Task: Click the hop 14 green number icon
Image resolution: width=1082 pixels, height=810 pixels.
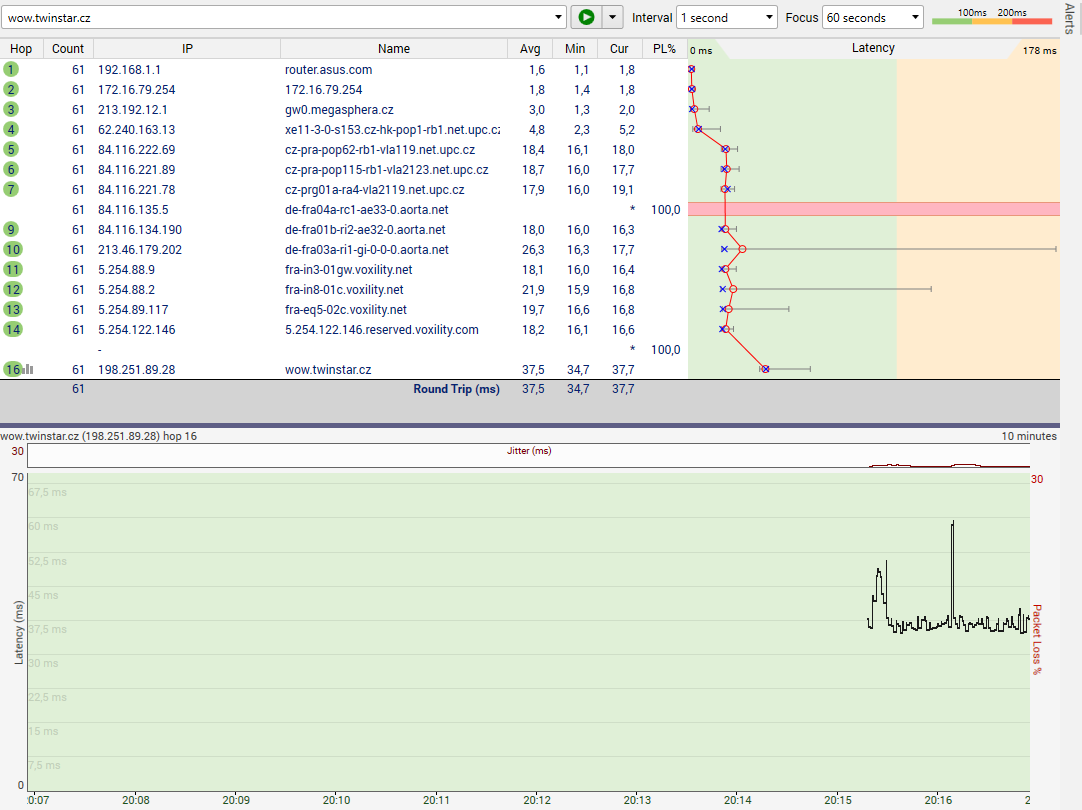Action: pos(12,329)
